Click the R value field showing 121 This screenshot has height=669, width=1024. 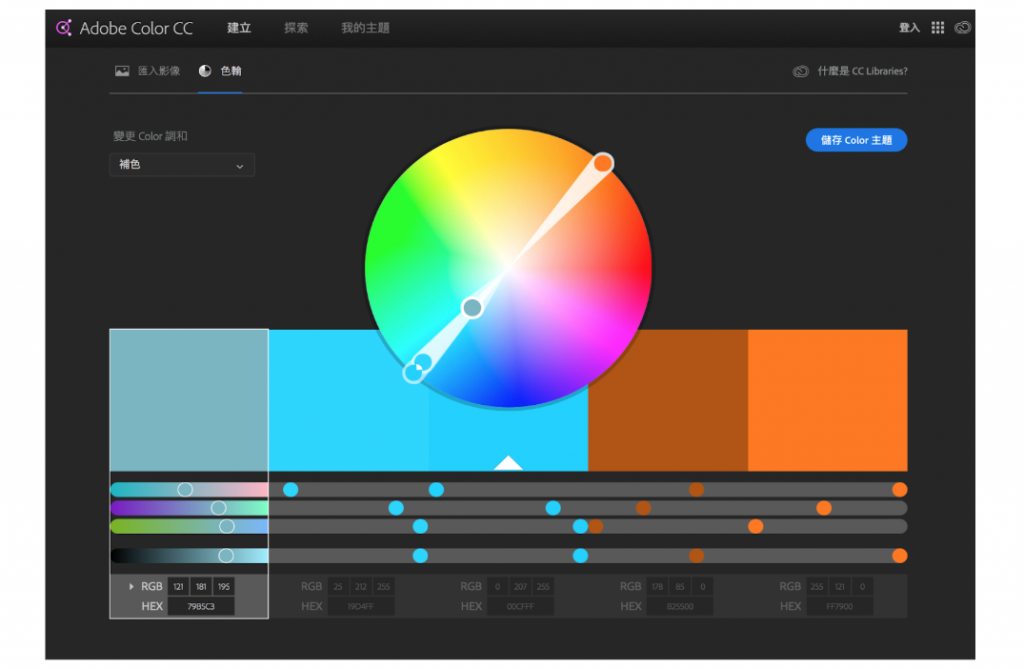coord(178,587)
